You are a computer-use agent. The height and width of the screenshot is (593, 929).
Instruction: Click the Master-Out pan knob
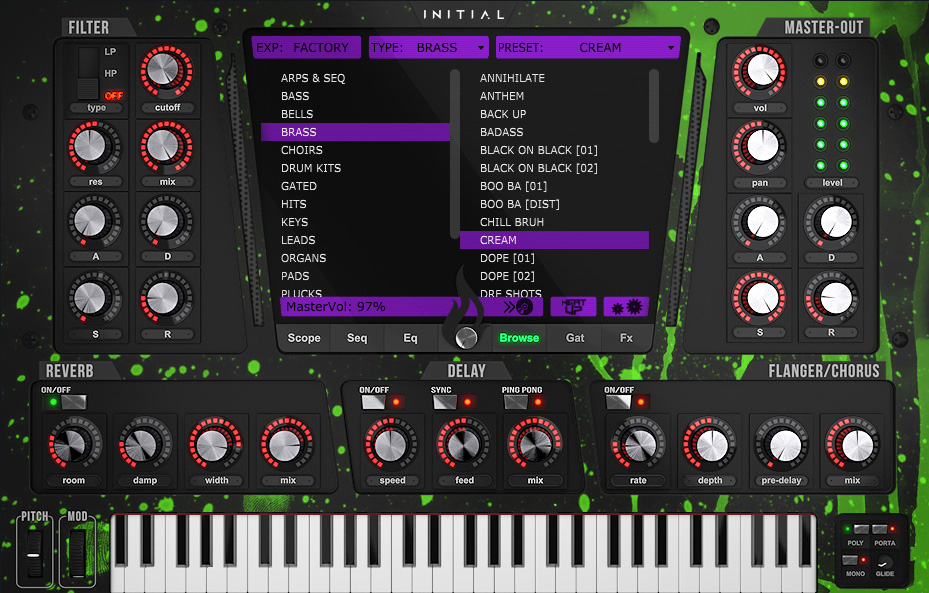760,146
